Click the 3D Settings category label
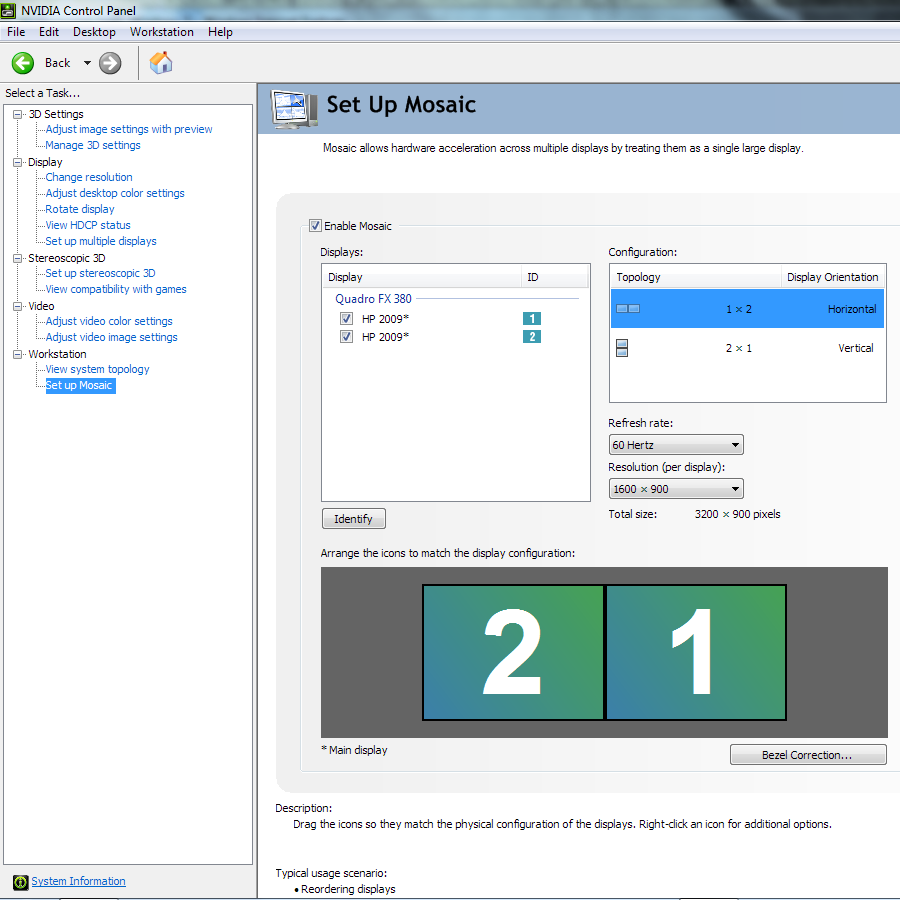 click(x=56, y=114)
